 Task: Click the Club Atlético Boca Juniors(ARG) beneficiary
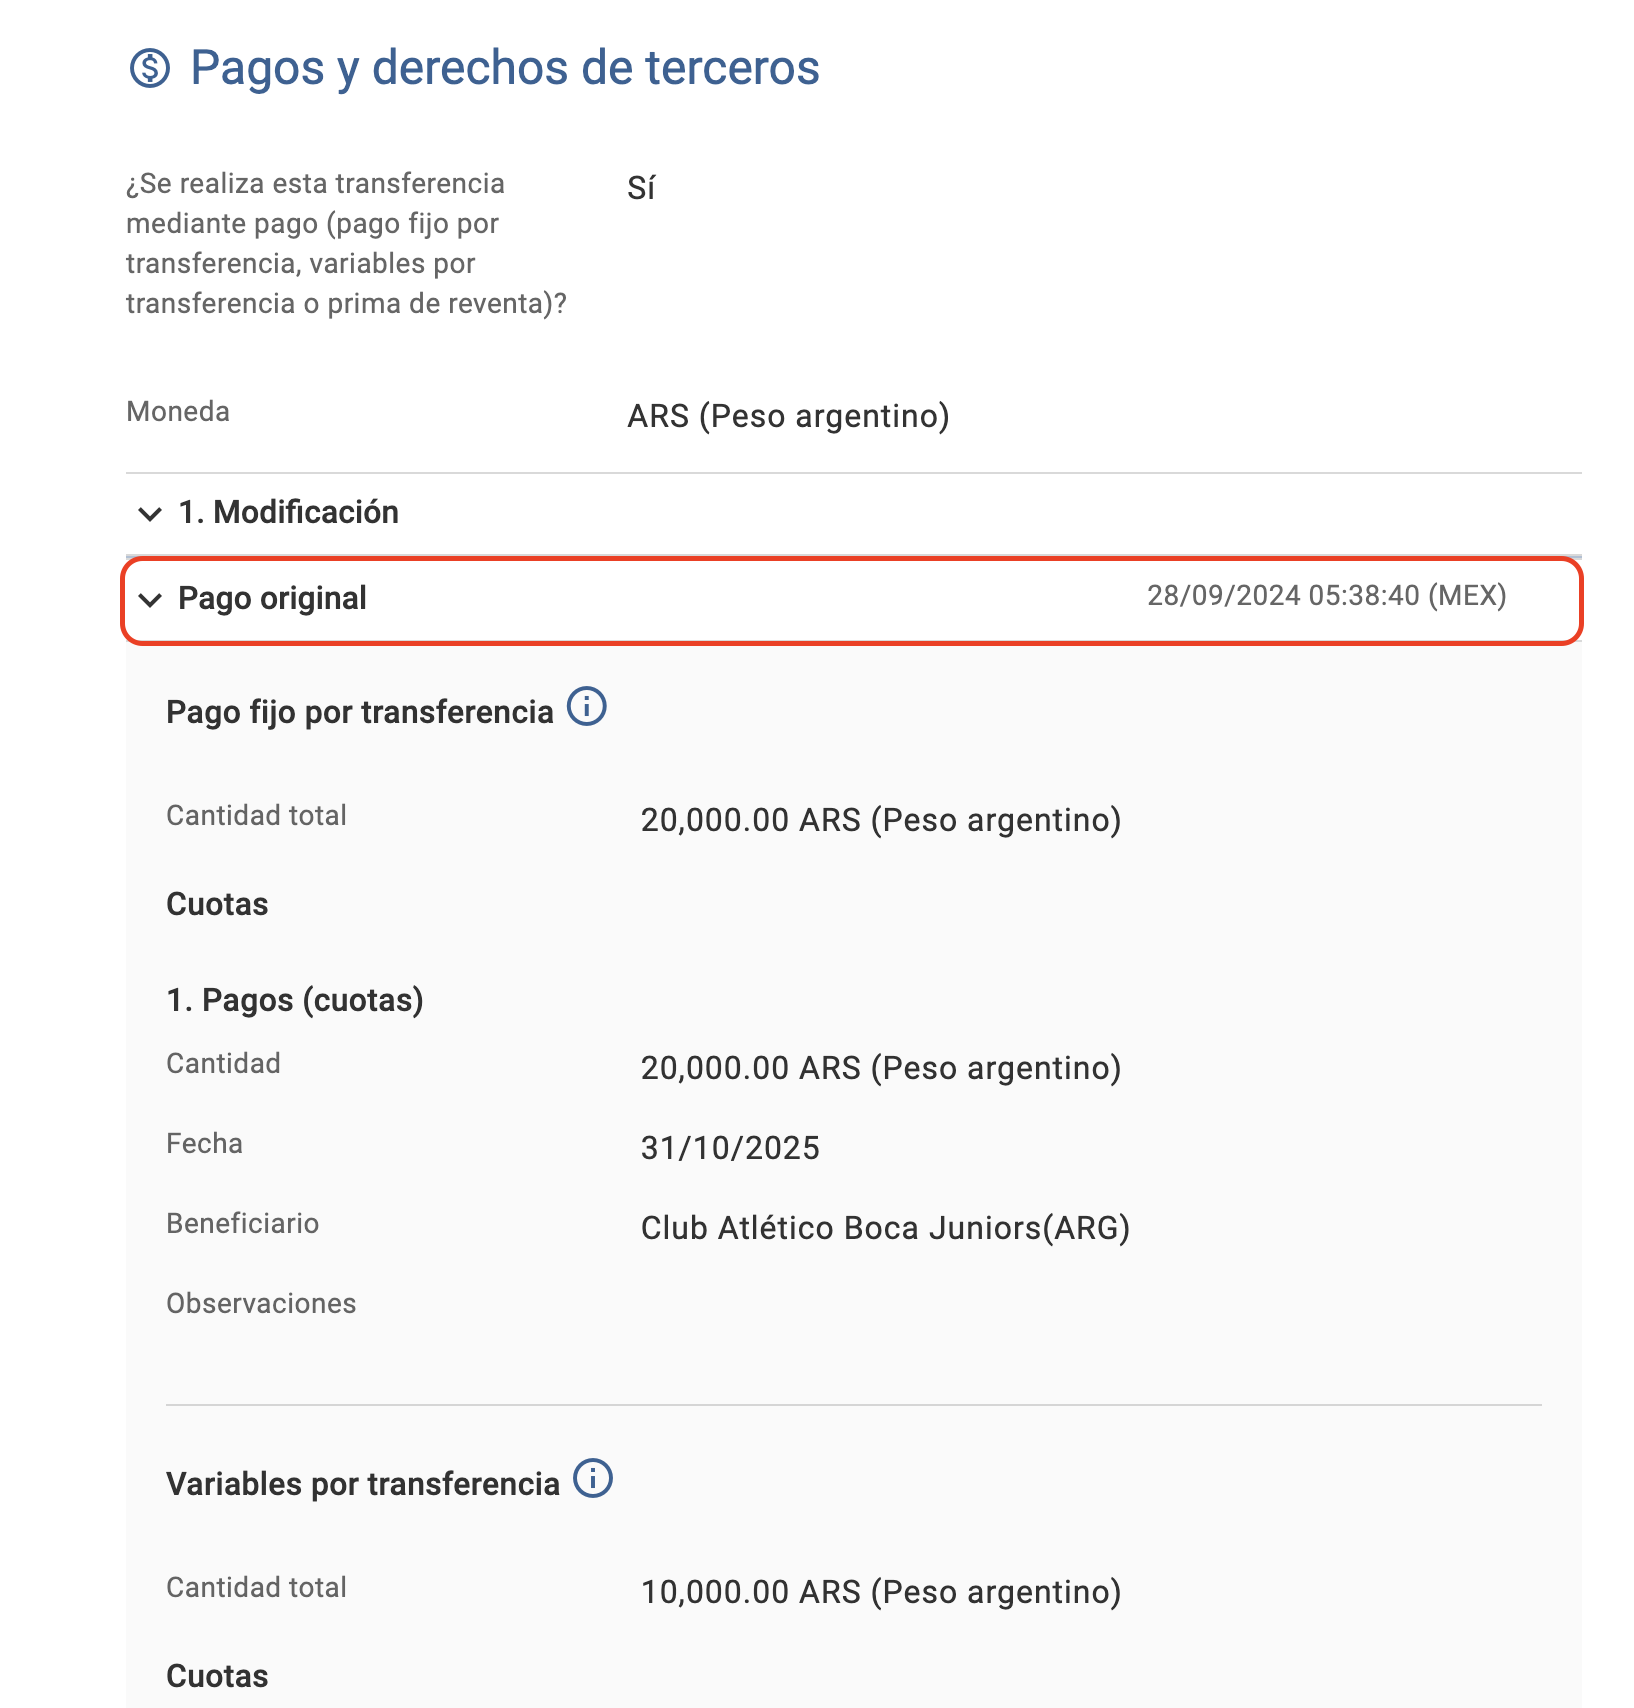coord(885,1228)
